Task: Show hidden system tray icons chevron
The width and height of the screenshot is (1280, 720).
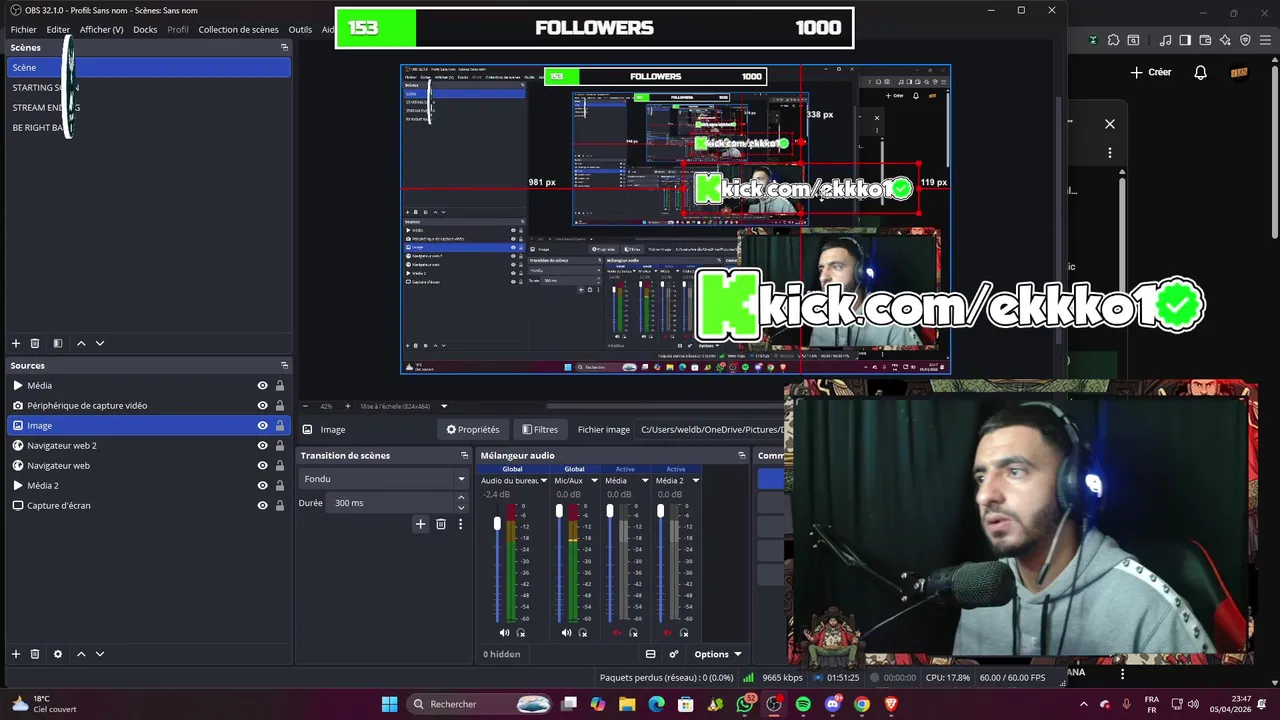Action: (x=1083, y=704)
